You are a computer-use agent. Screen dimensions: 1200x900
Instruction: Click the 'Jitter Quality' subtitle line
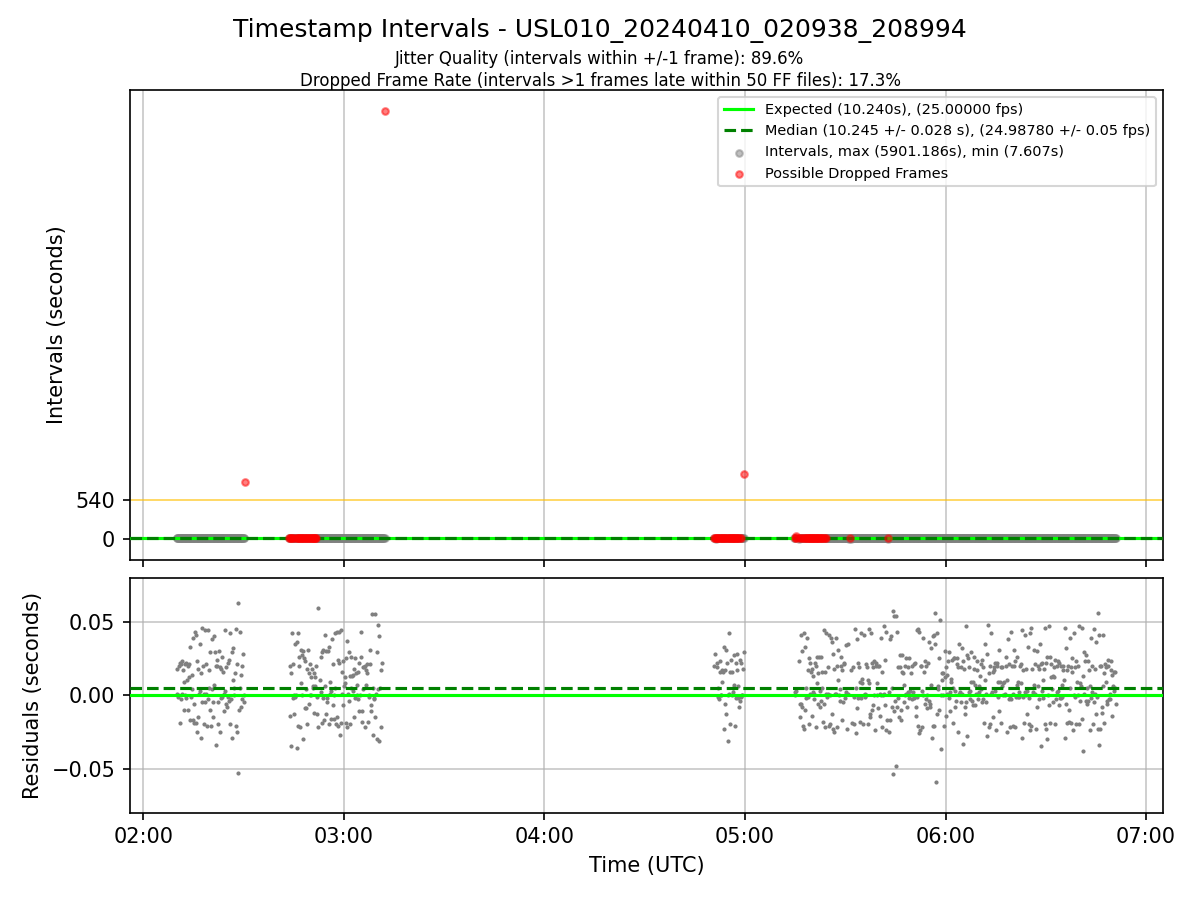point(599,58)
